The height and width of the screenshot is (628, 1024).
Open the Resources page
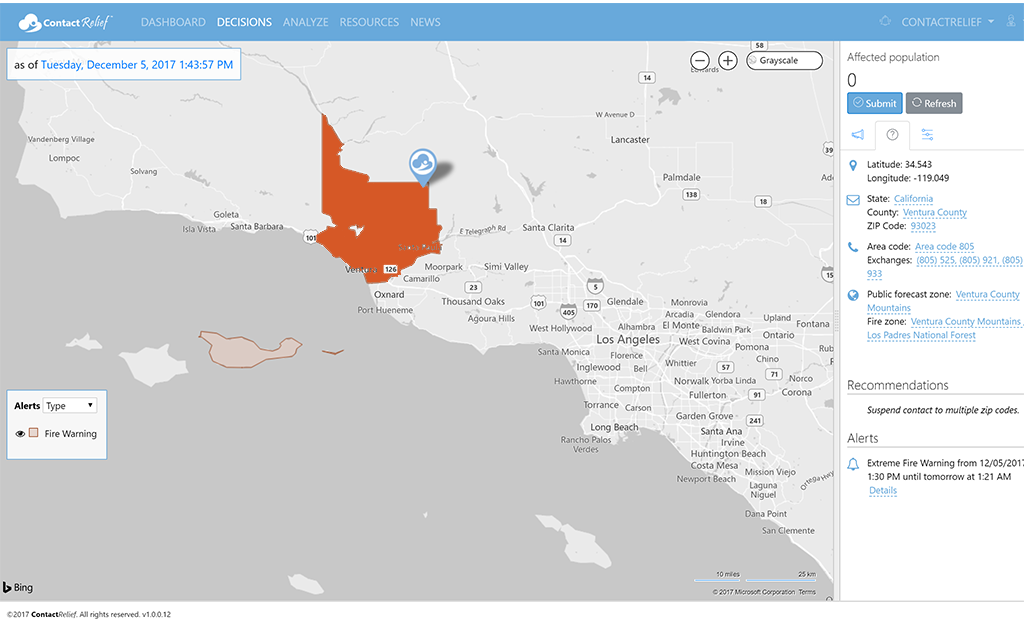click(369, 22)
